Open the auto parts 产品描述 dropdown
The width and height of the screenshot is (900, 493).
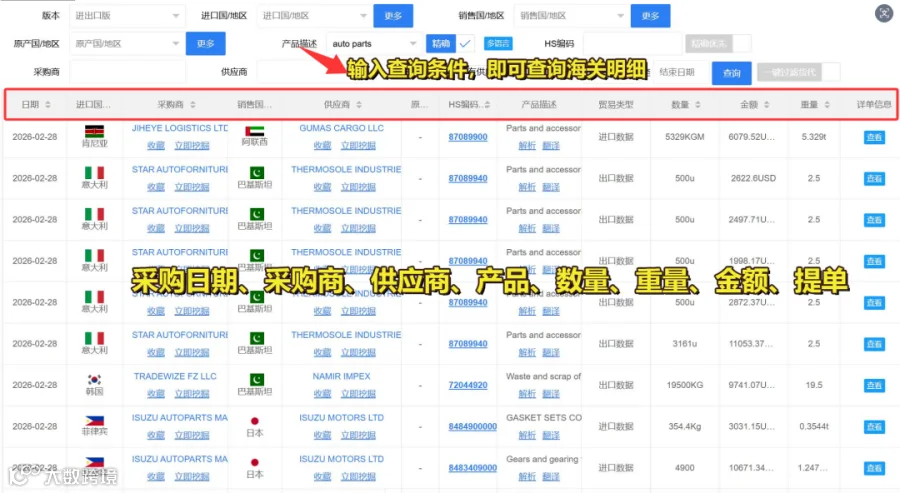[374, 44]
